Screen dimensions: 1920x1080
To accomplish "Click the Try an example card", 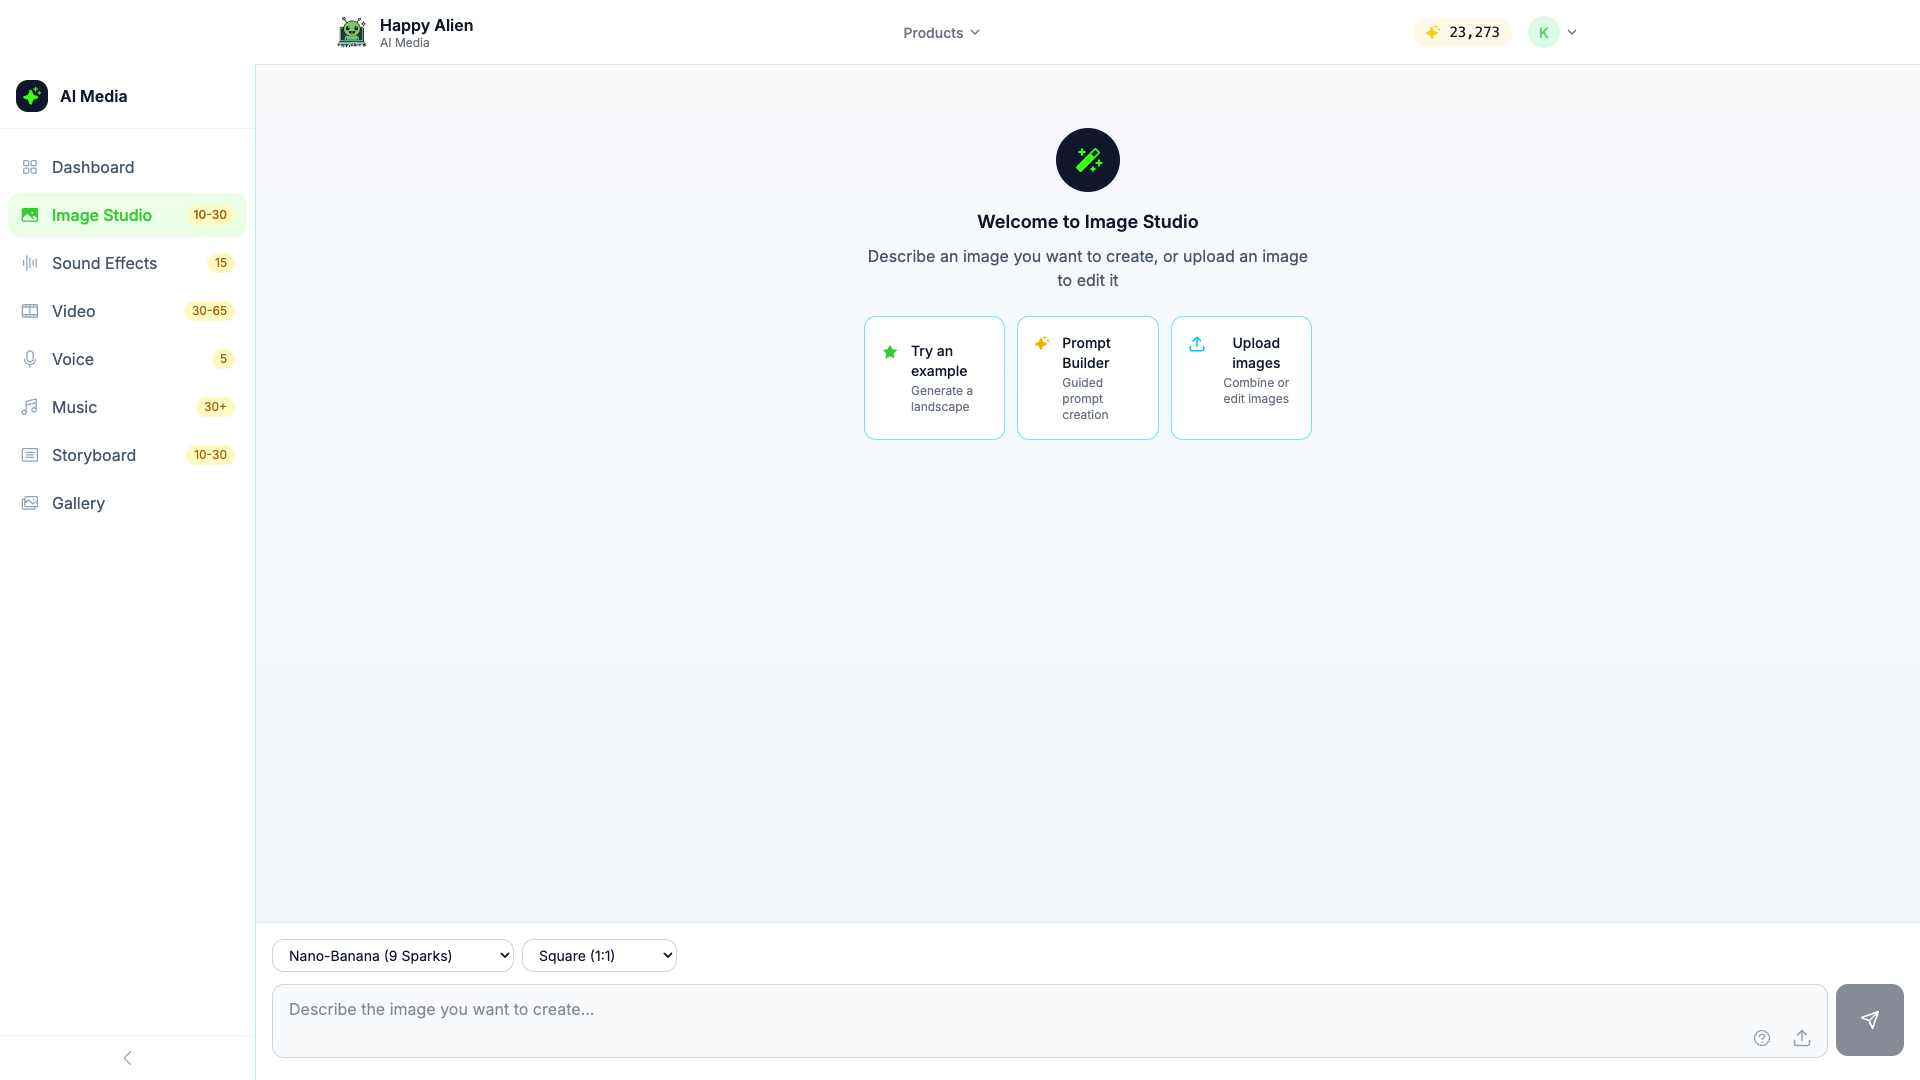I will 934,378.
